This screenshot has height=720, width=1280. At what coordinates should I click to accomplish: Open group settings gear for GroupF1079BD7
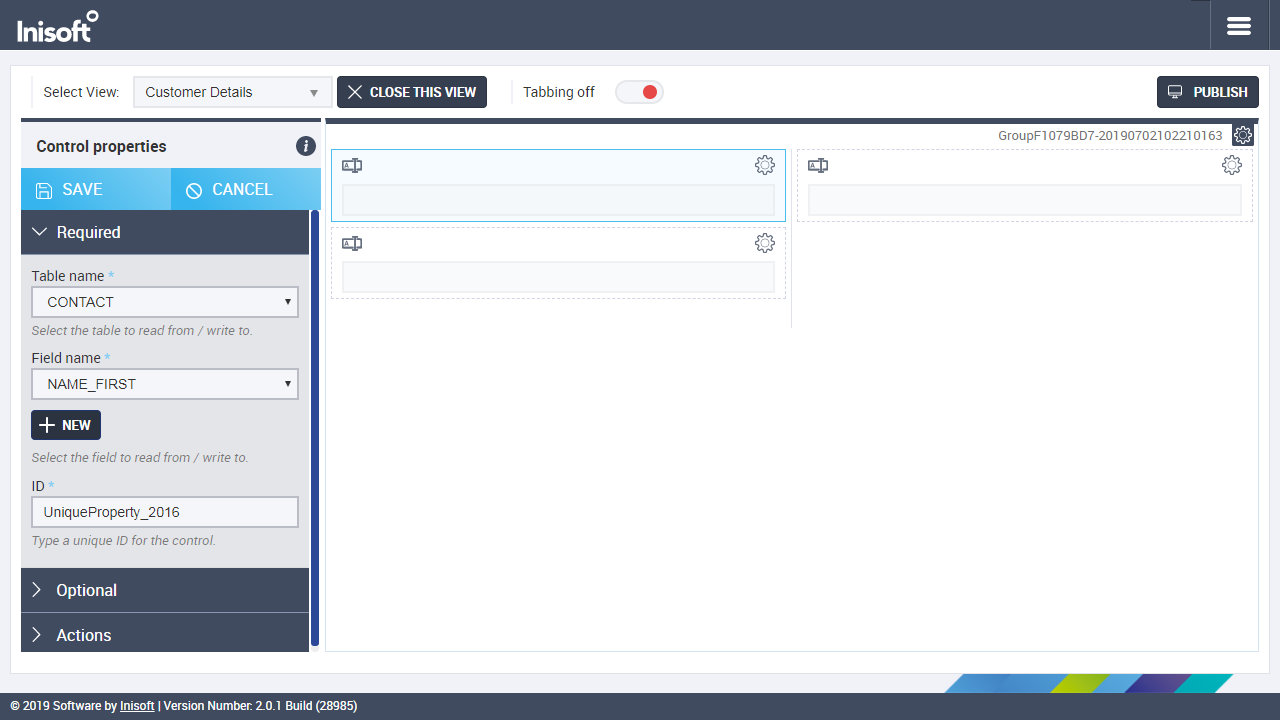[1243, 135]
